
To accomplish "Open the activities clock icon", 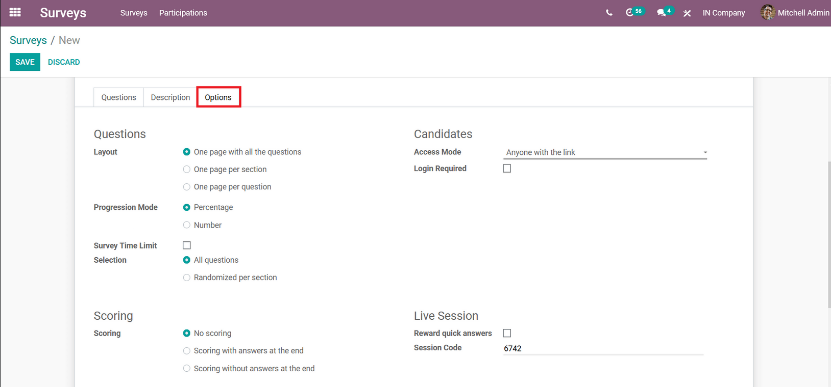I will click(630, 13).
